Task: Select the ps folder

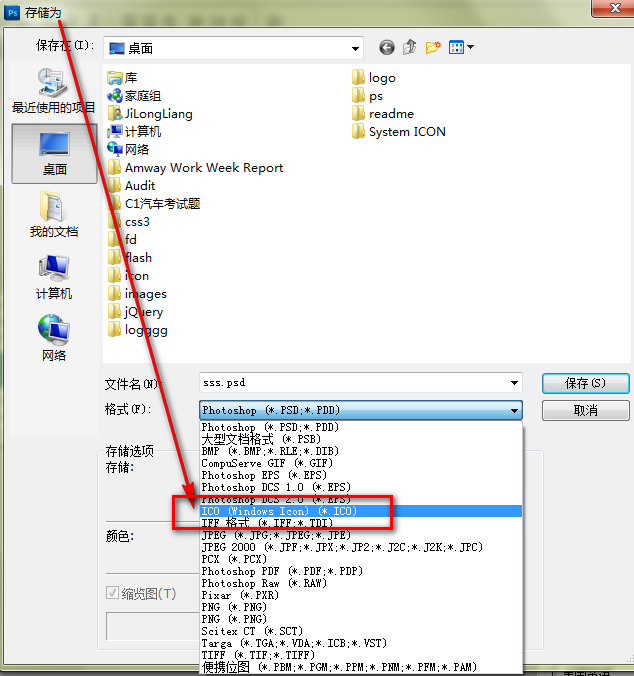Action: 367,96
